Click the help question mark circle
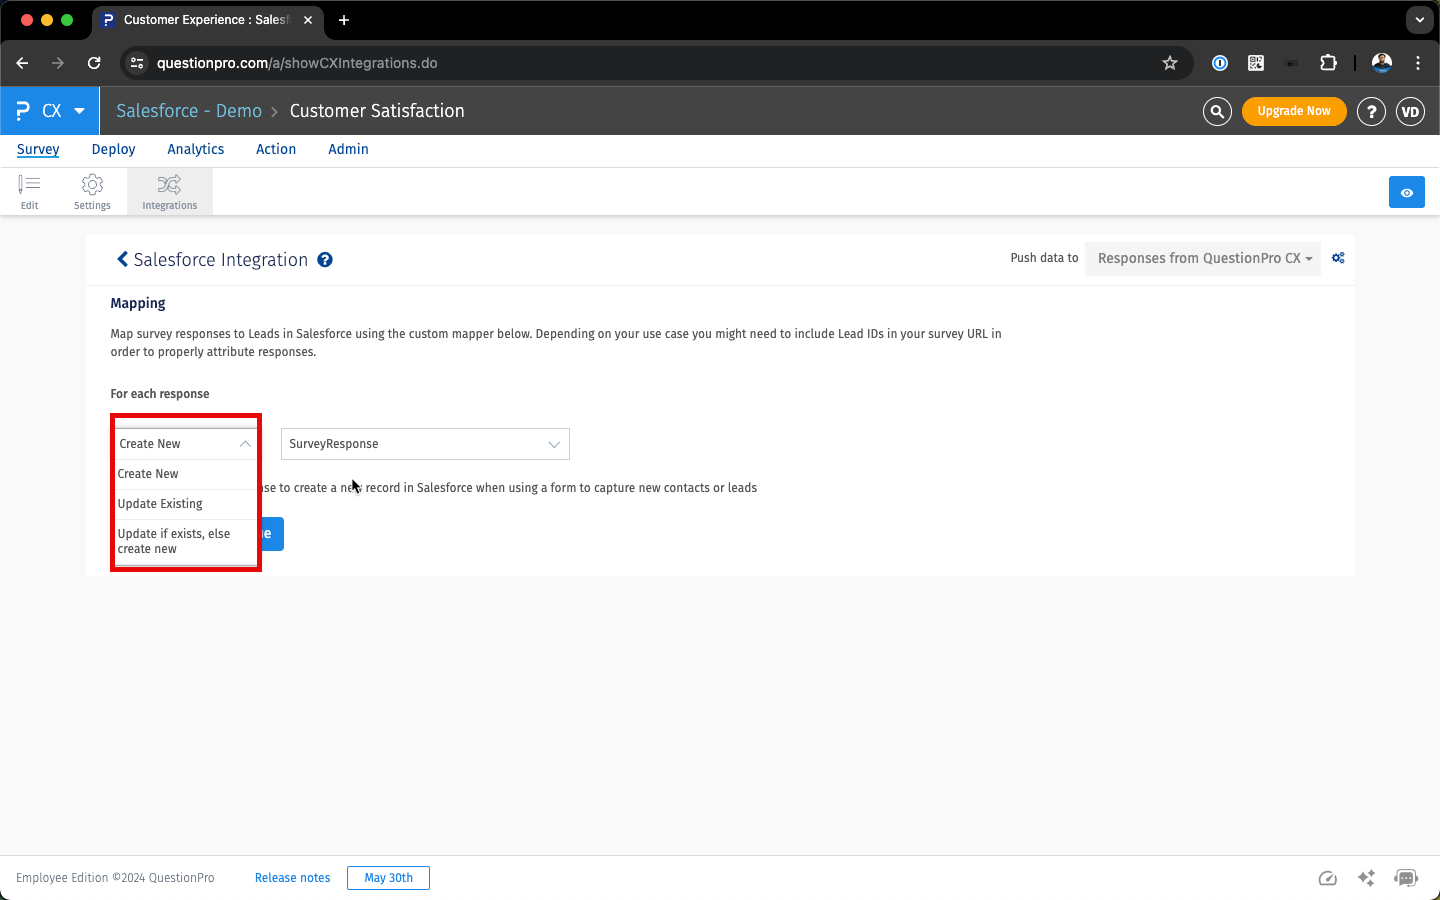The image size is (1440, 900). [1371, 111]
